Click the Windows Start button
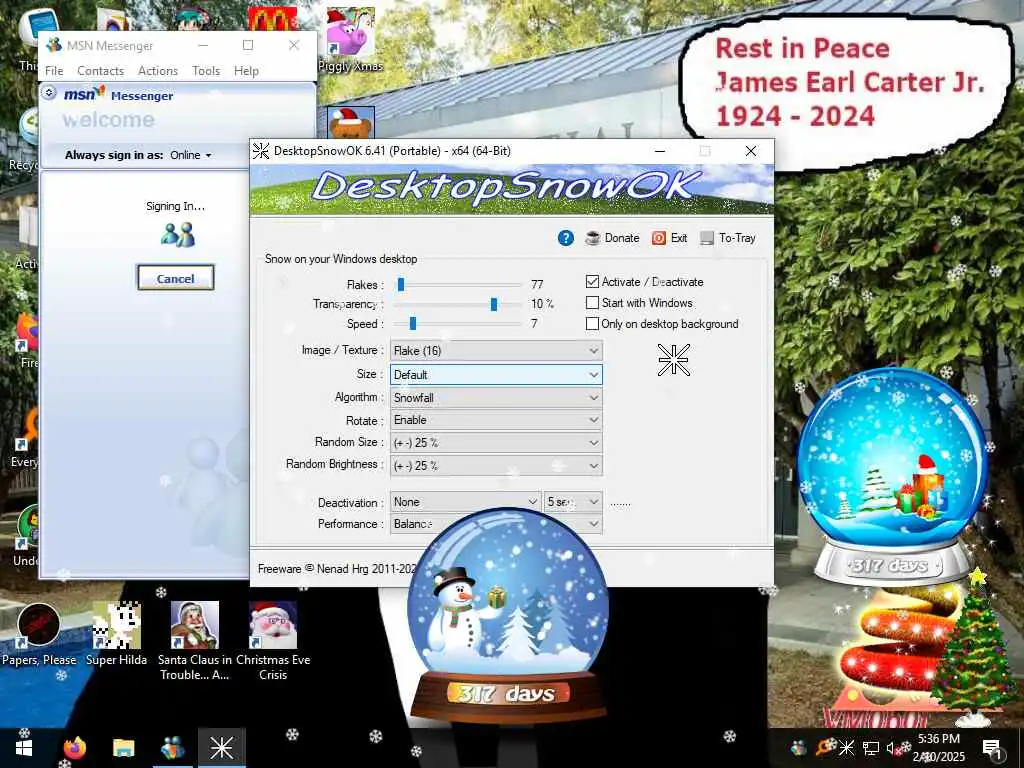 (x=24, y=748)
